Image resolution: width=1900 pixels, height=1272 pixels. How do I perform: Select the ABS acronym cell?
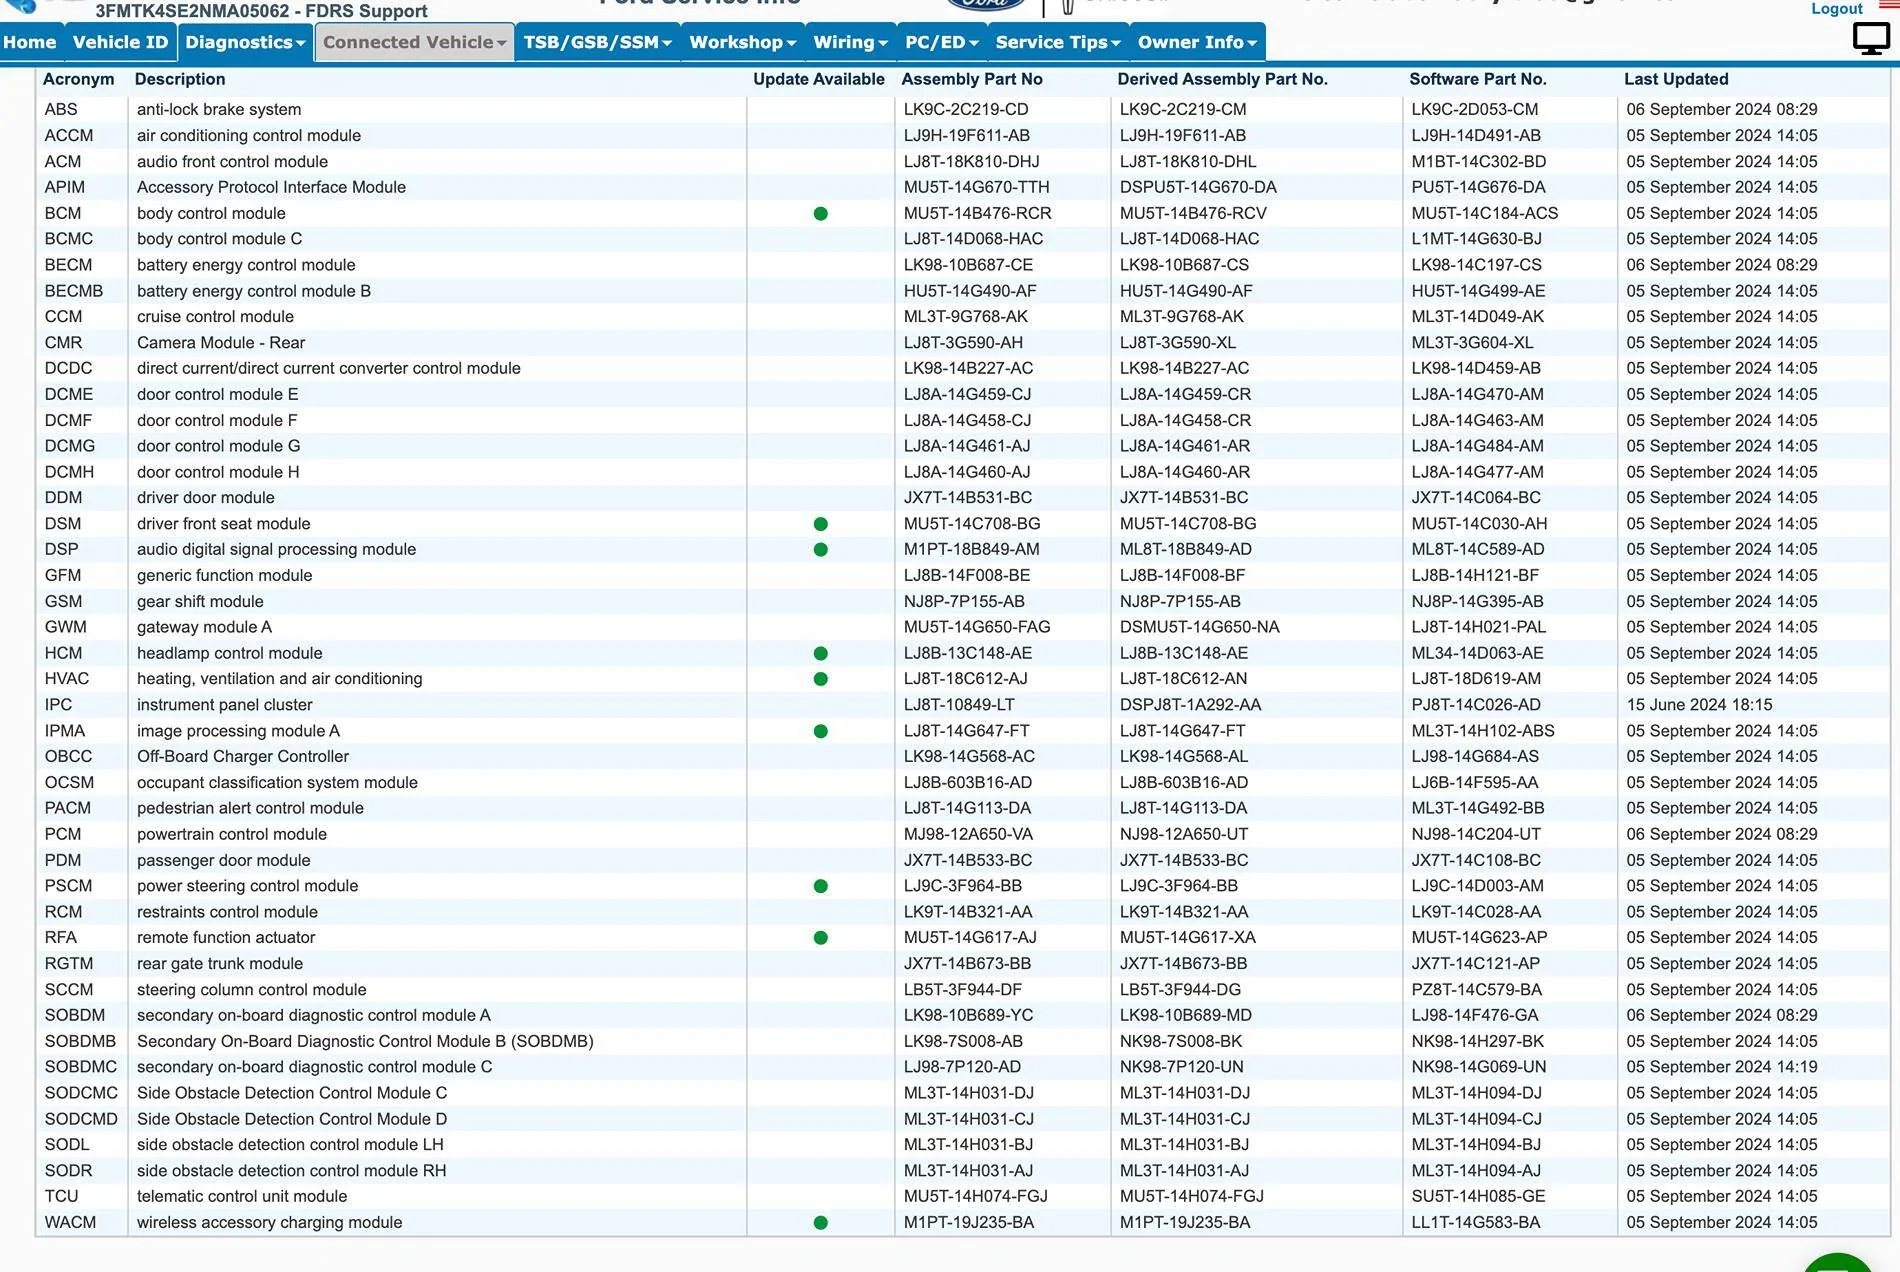click(61, 109)
